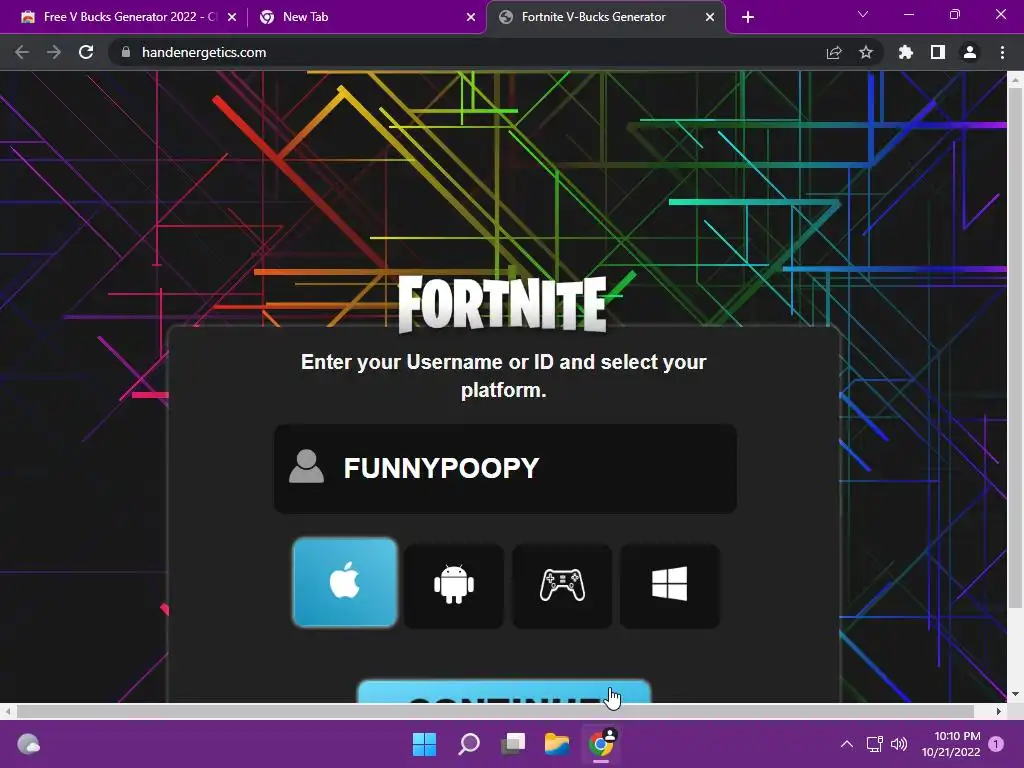
Task: Select the Android platform button
Action: (454, 585)
